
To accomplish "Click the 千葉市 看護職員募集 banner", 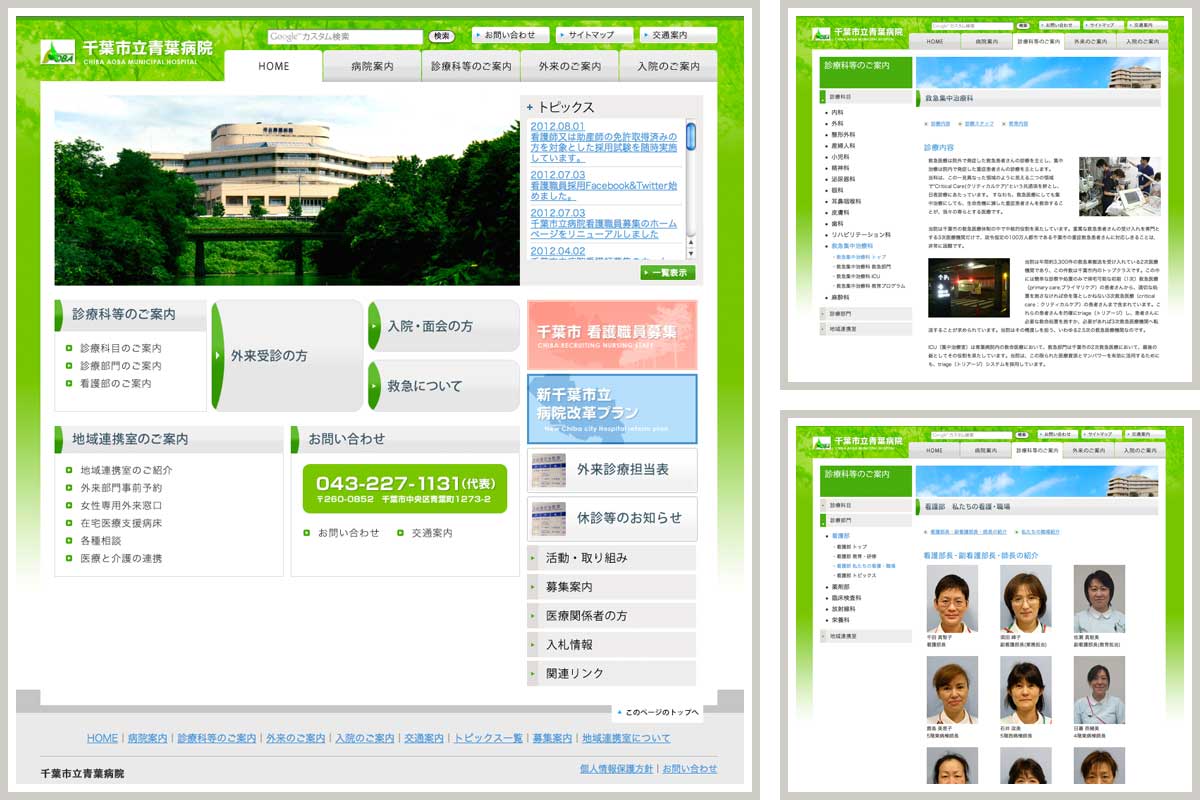I will [x=611, y=334].
